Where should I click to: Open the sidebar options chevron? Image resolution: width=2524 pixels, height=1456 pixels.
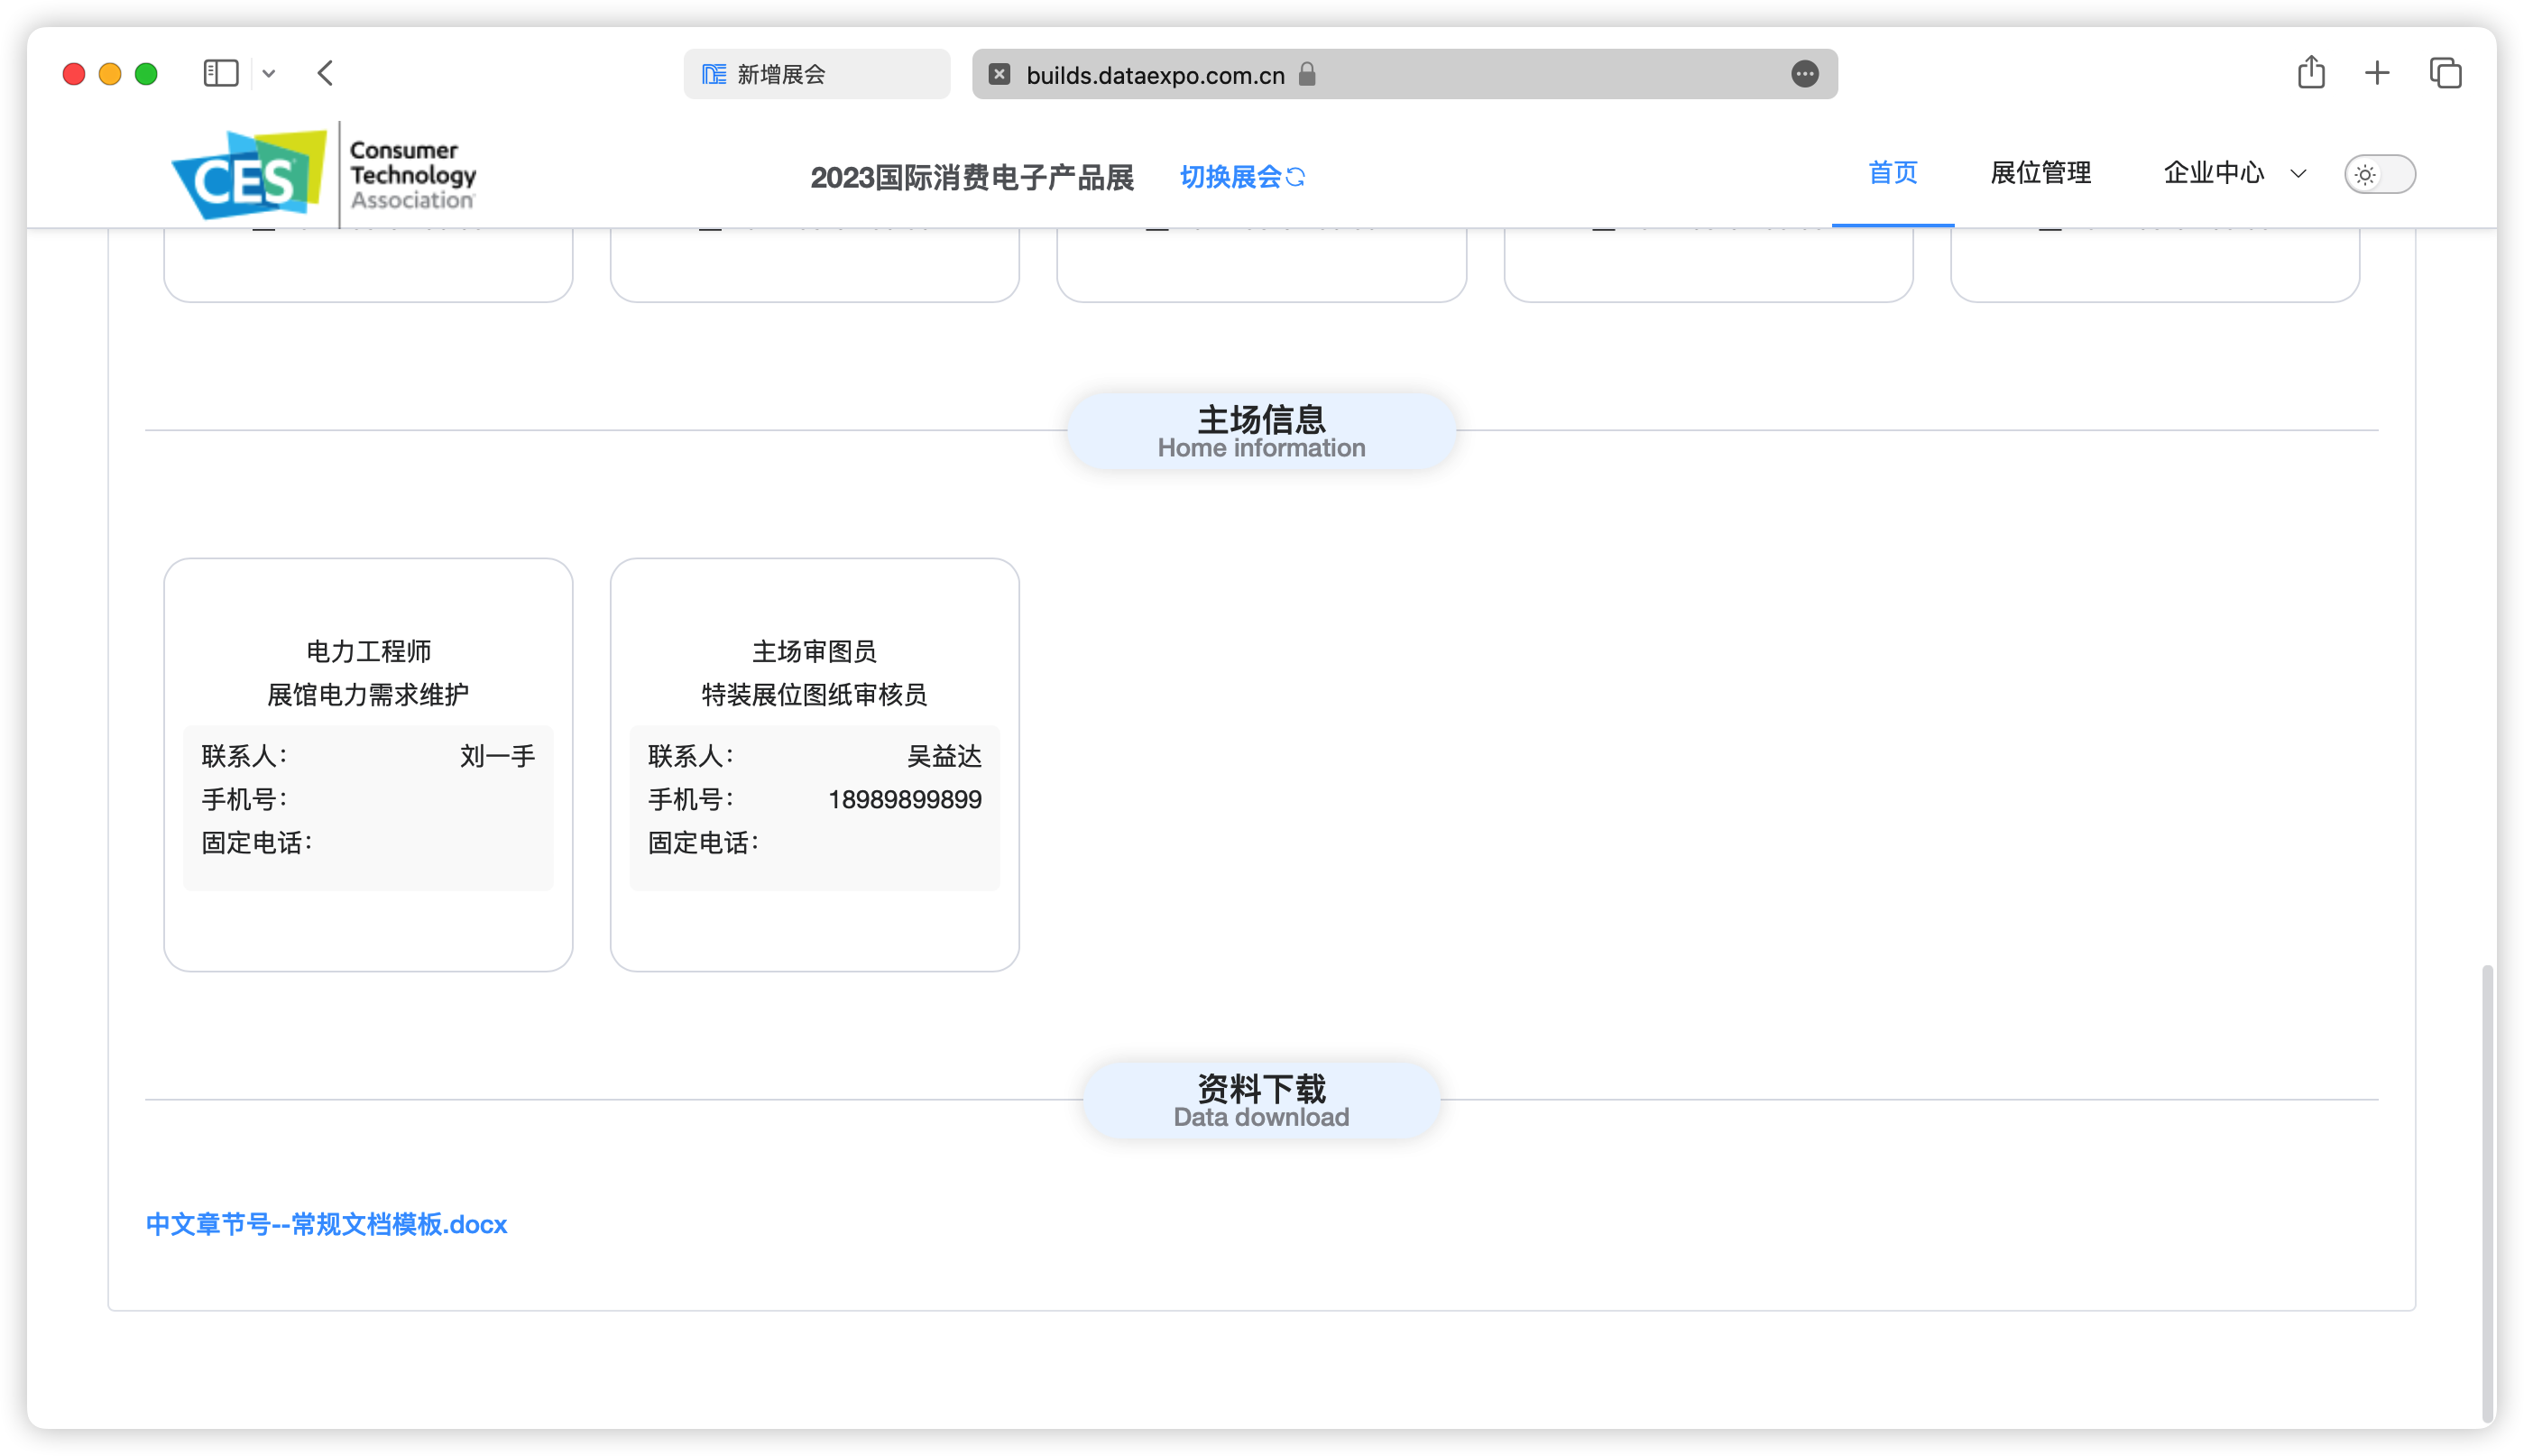(269, 74)
